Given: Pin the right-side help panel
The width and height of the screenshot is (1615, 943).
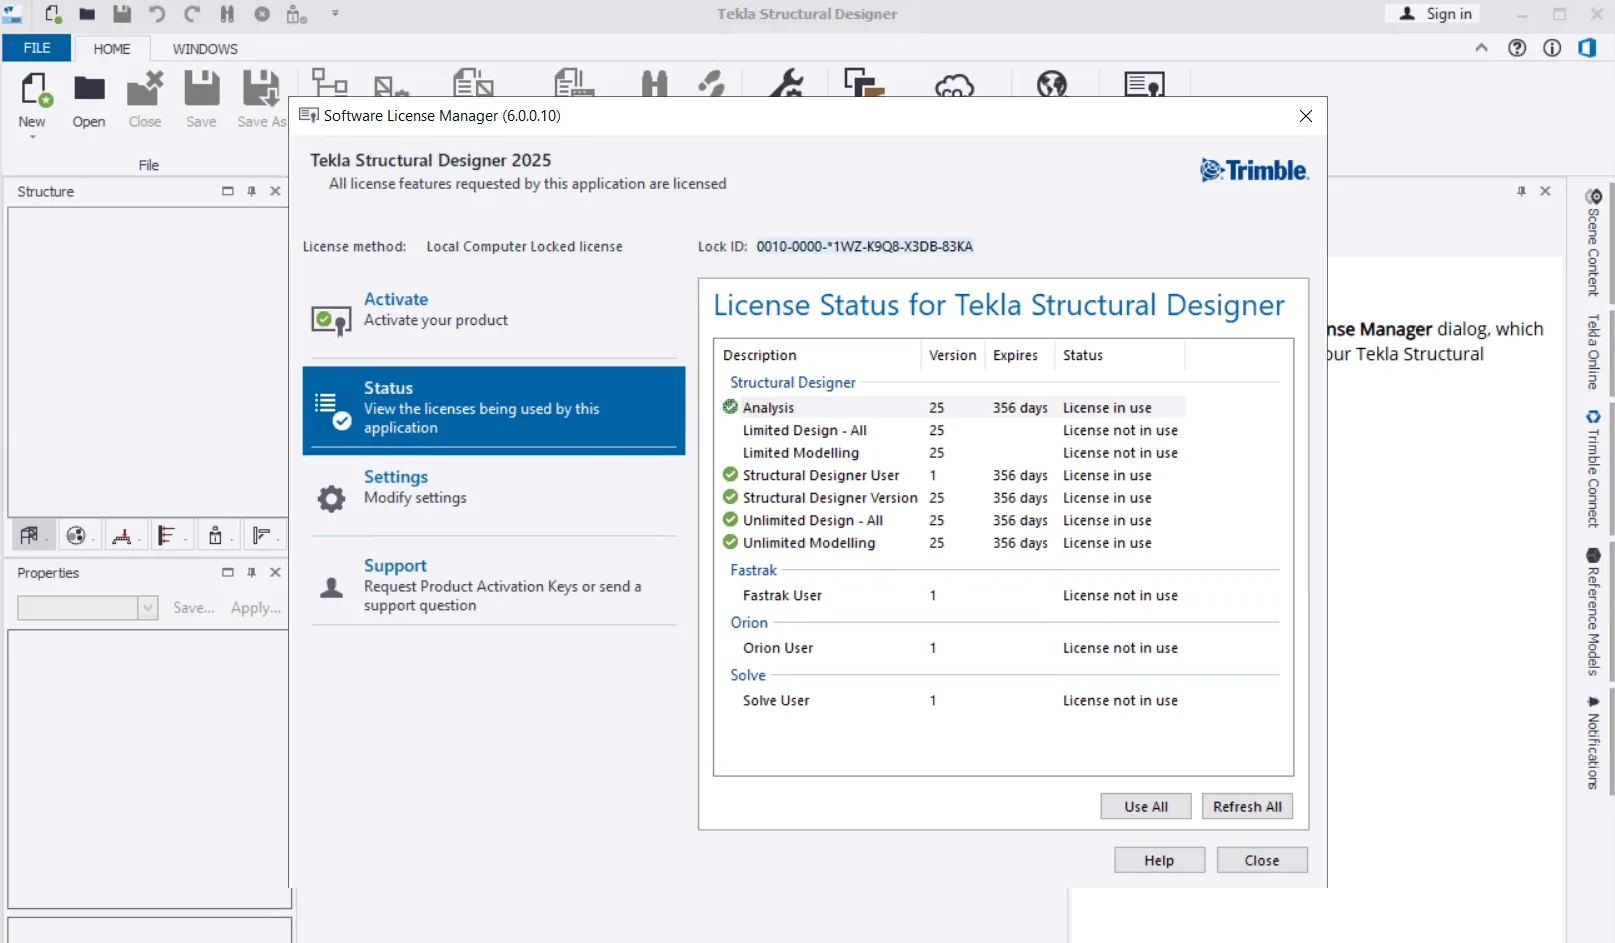Looking at the screenshot, I should [1521, 191].
